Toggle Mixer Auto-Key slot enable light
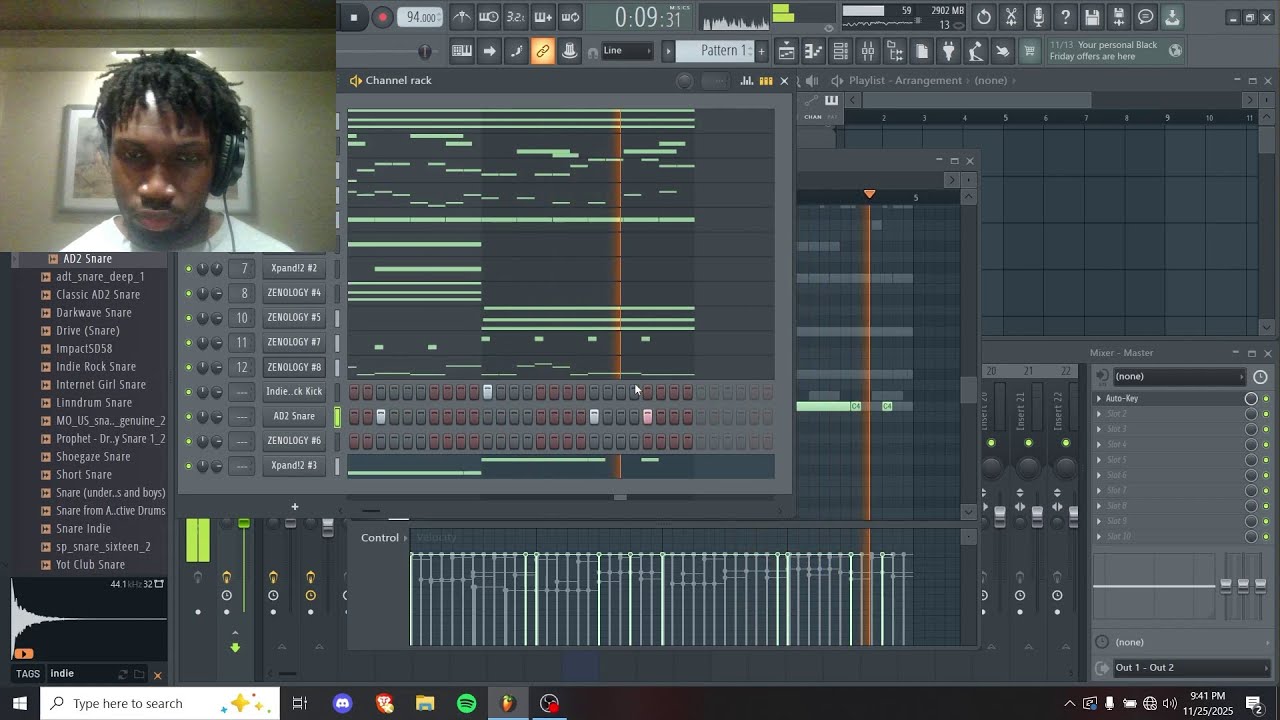1280x720 pixels. point(1266,399)
